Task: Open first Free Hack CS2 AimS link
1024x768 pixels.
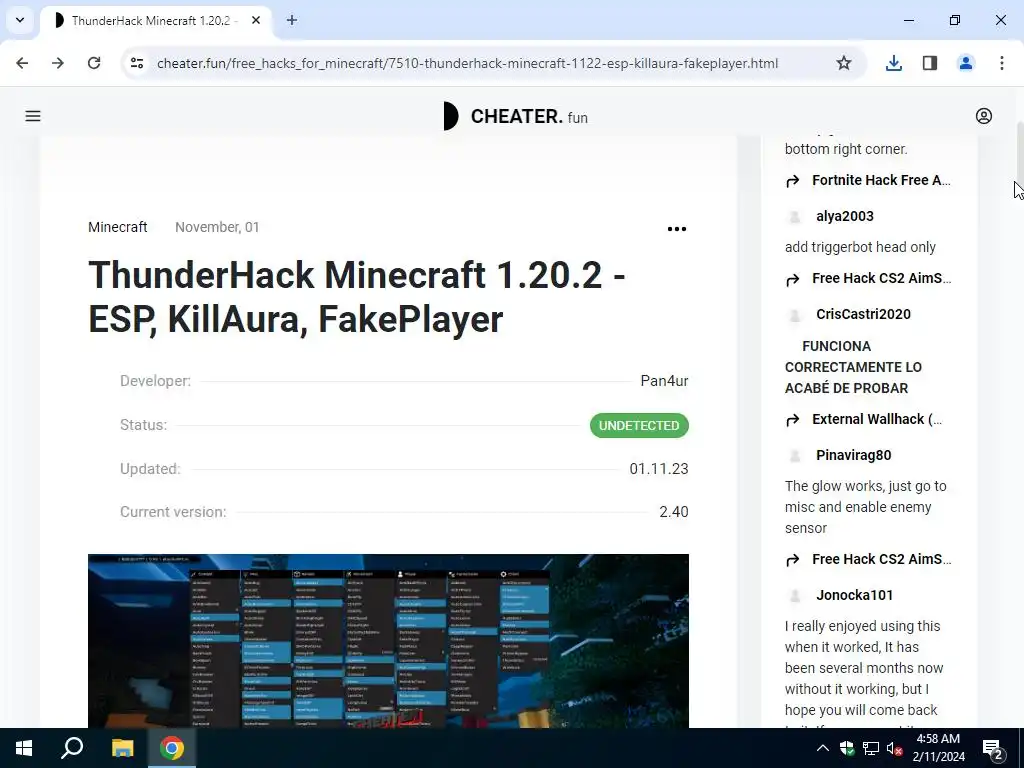Action: [x=881, y=278]
